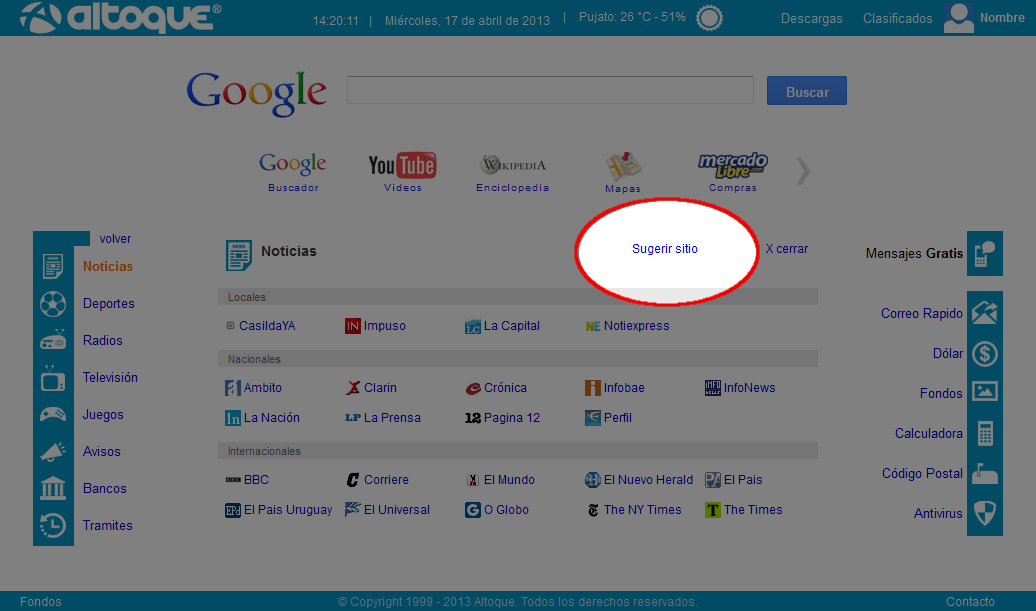Click the Calculadora calculator icon
The width and height of the screenshot is (1036, 611).
985,433
